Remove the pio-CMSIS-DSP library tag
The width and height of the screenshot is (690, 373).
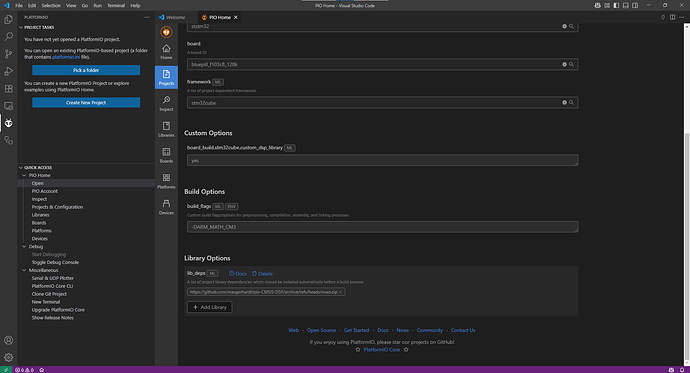click(340, 292)
